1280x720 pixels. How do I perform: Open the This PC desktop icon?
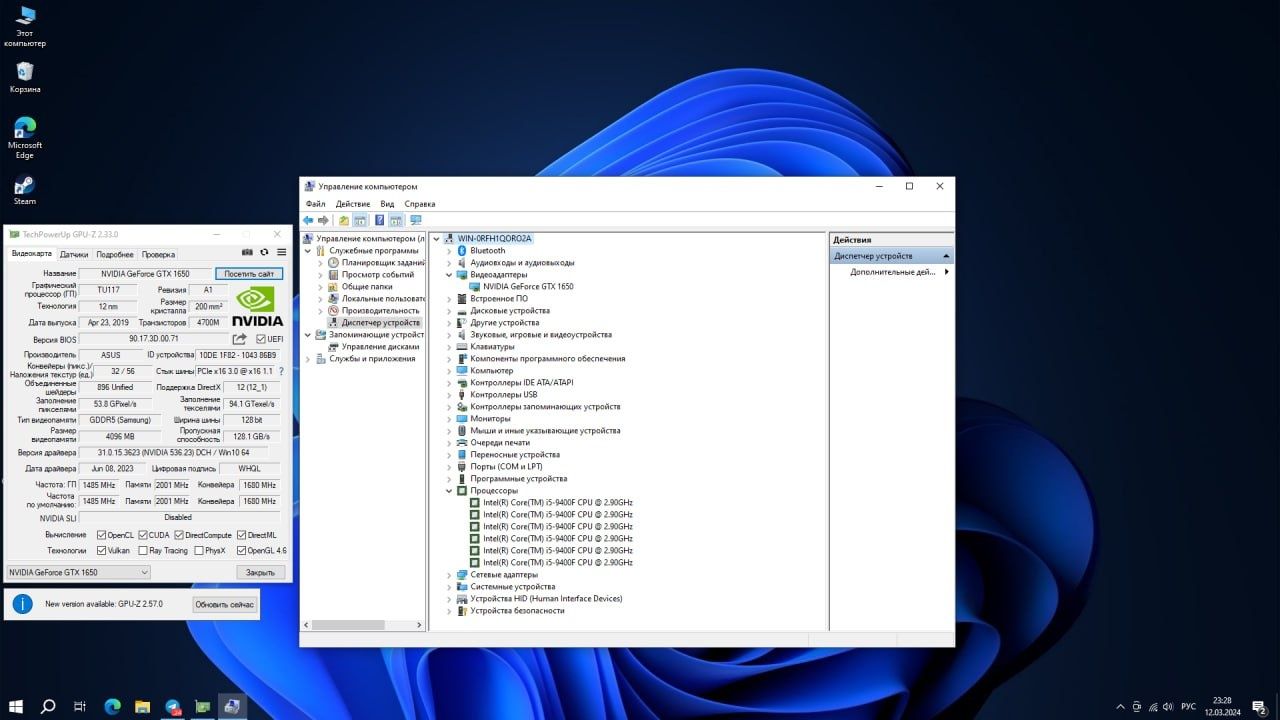tap(25, 27)
